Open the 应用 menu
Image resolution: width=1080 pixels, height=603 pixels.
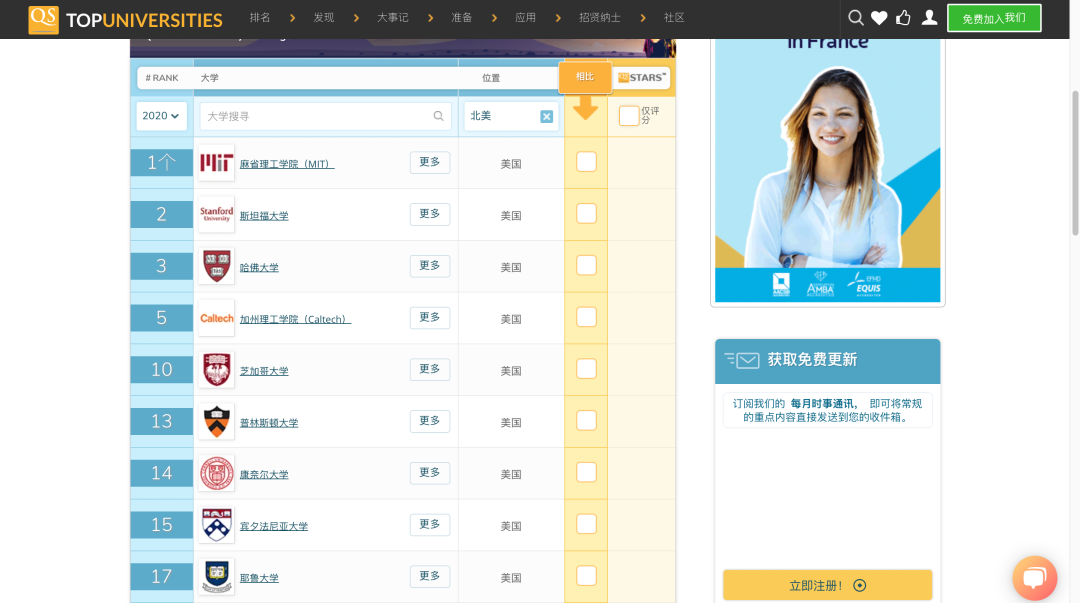pos(526,18)
